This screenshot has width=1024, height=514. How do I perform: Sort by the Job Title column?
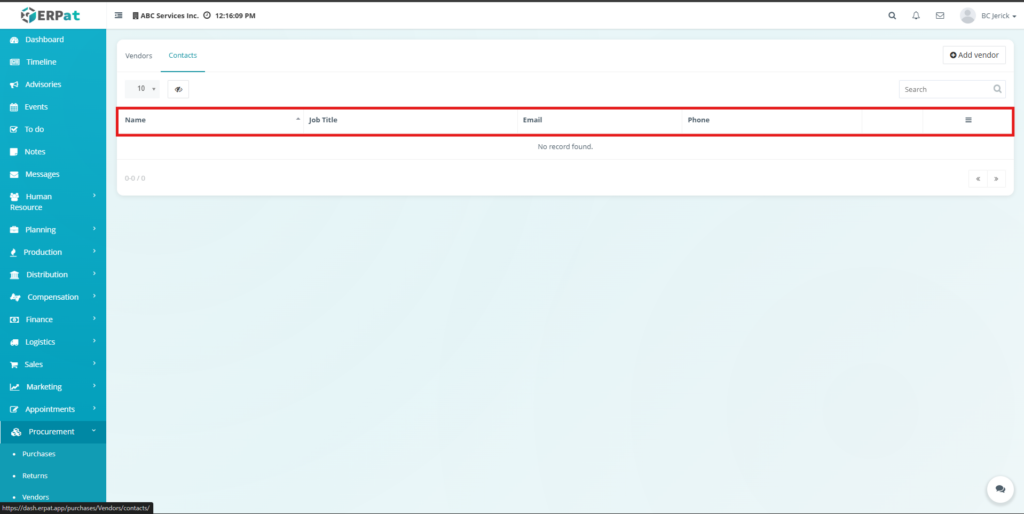coord(410,120)
